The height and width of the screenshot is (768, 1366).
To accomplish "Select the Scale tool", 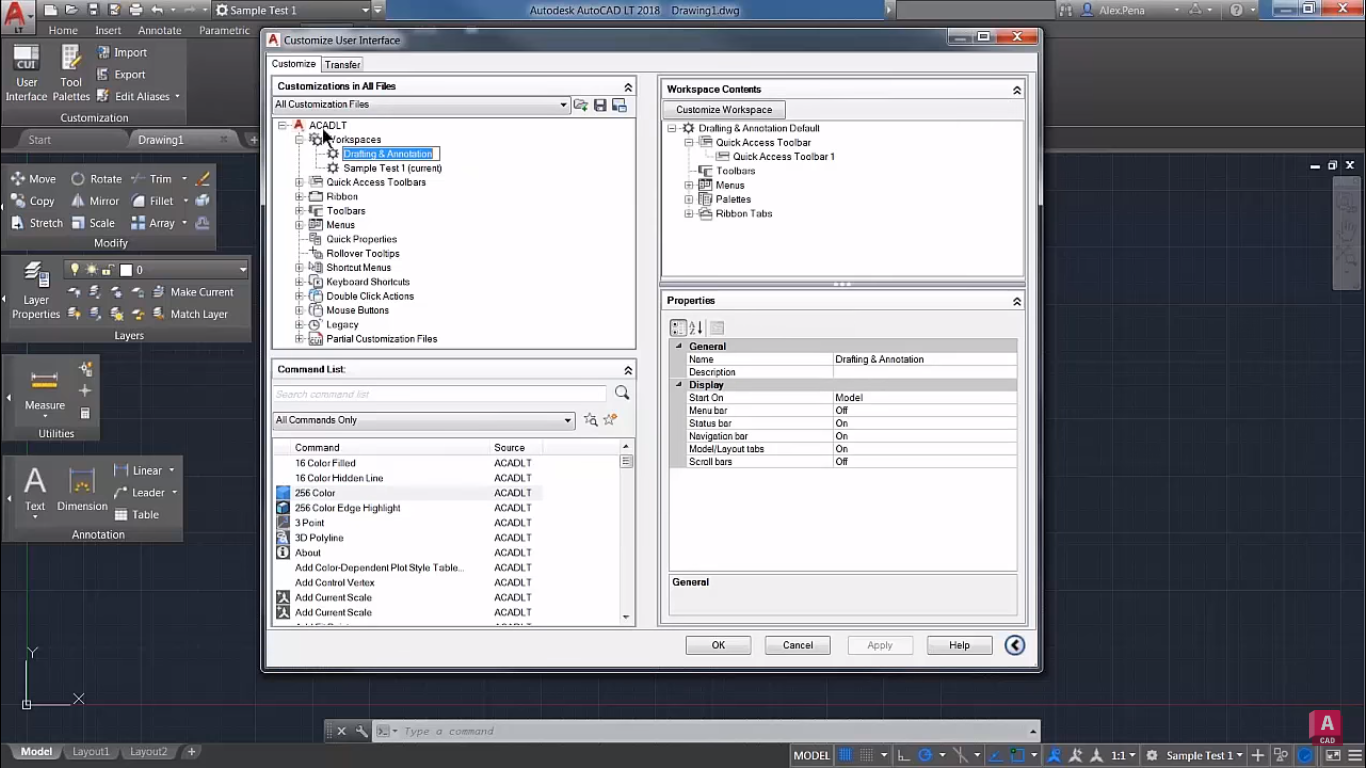I will pyautogui.click(x=92, y=223).
